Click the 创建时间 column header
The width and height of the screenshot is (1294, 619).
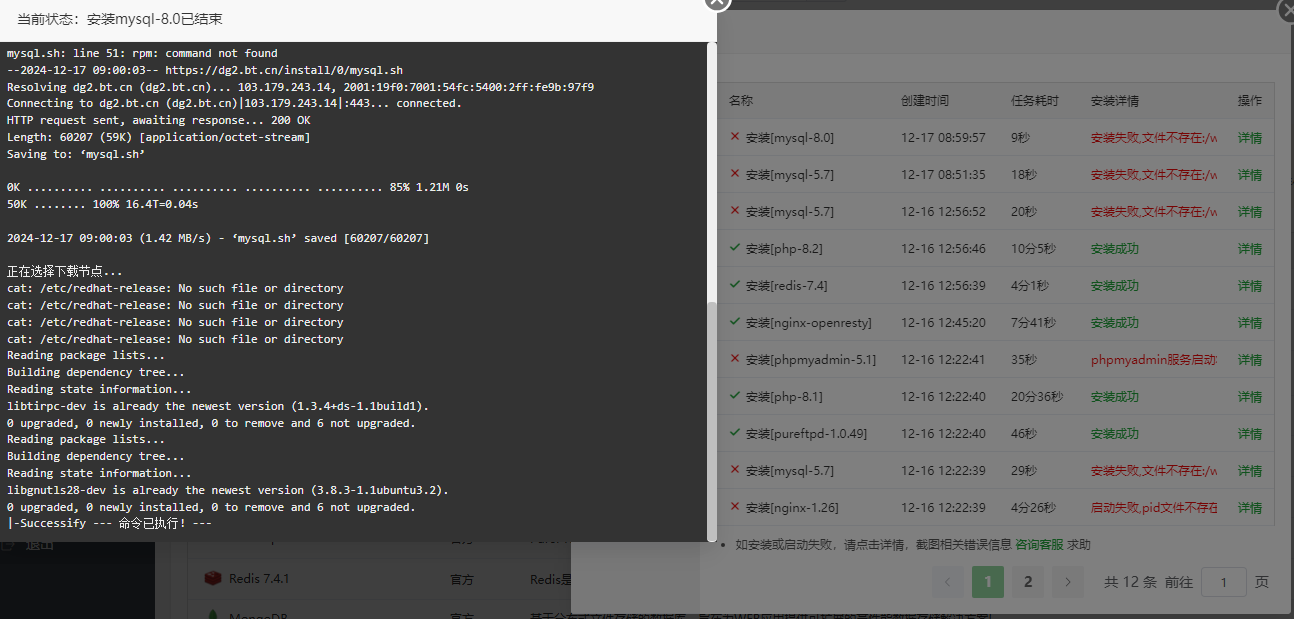tap(925, 101)
